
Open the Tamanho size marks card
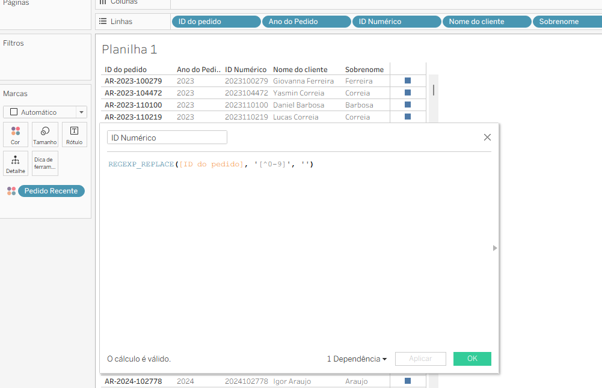[45, 135]
